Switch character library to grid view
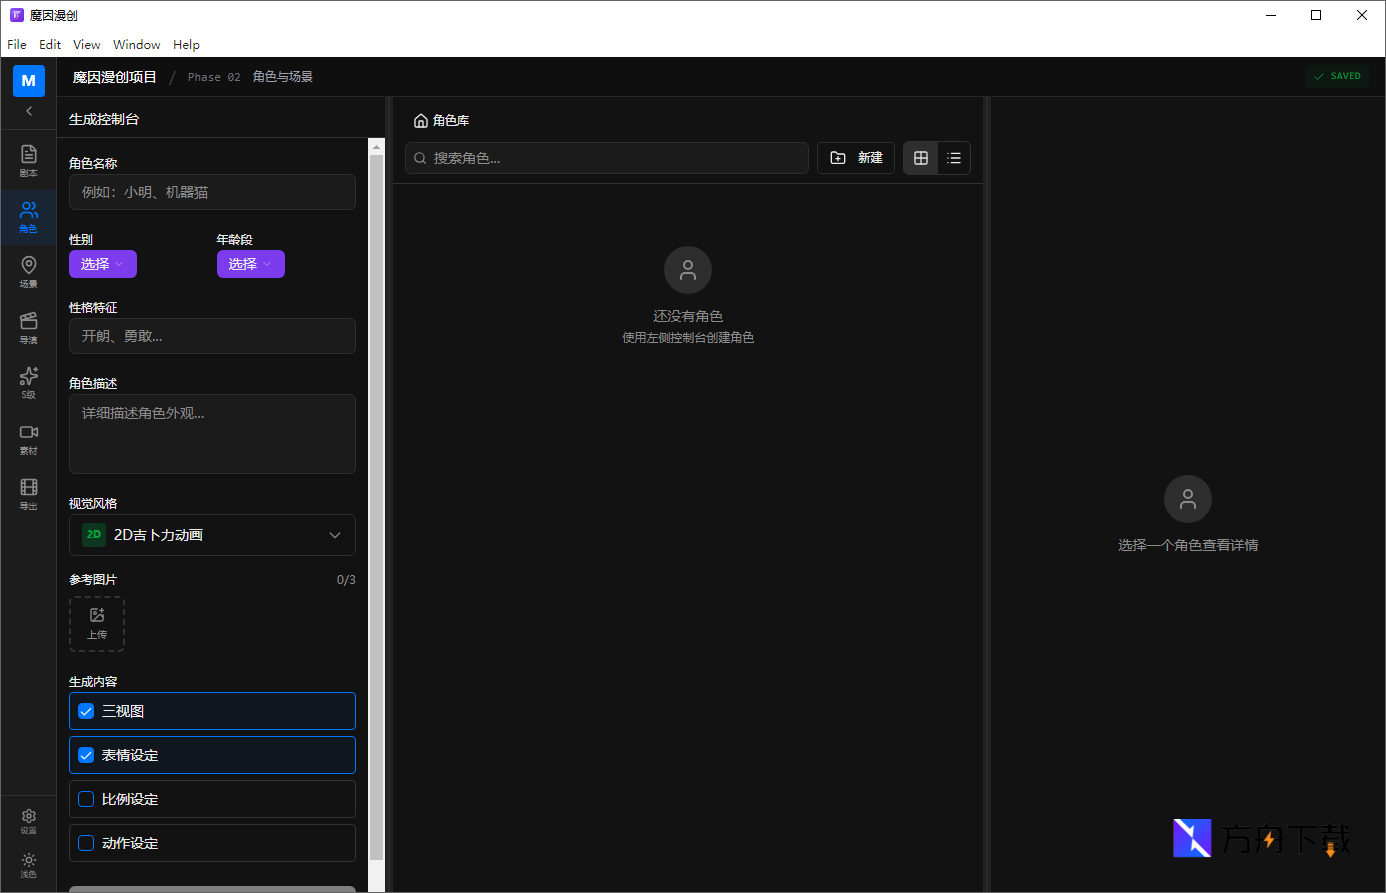Screen dimensions: 1386x893 [x=921, y=158]
